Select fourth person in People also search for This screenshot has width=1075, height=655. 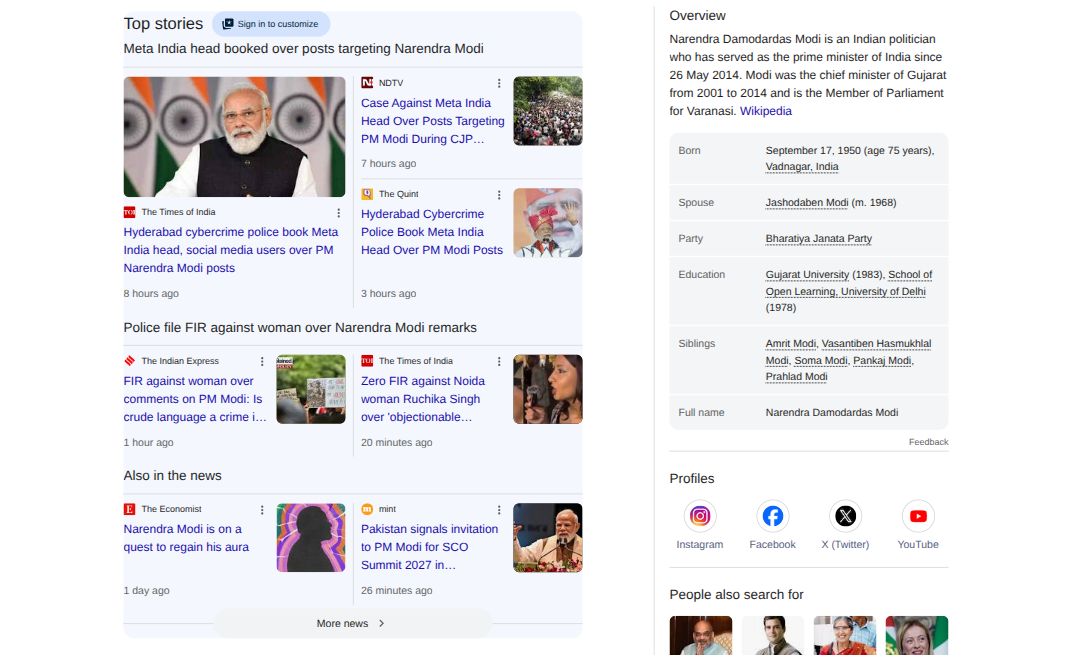coord(917,635)
